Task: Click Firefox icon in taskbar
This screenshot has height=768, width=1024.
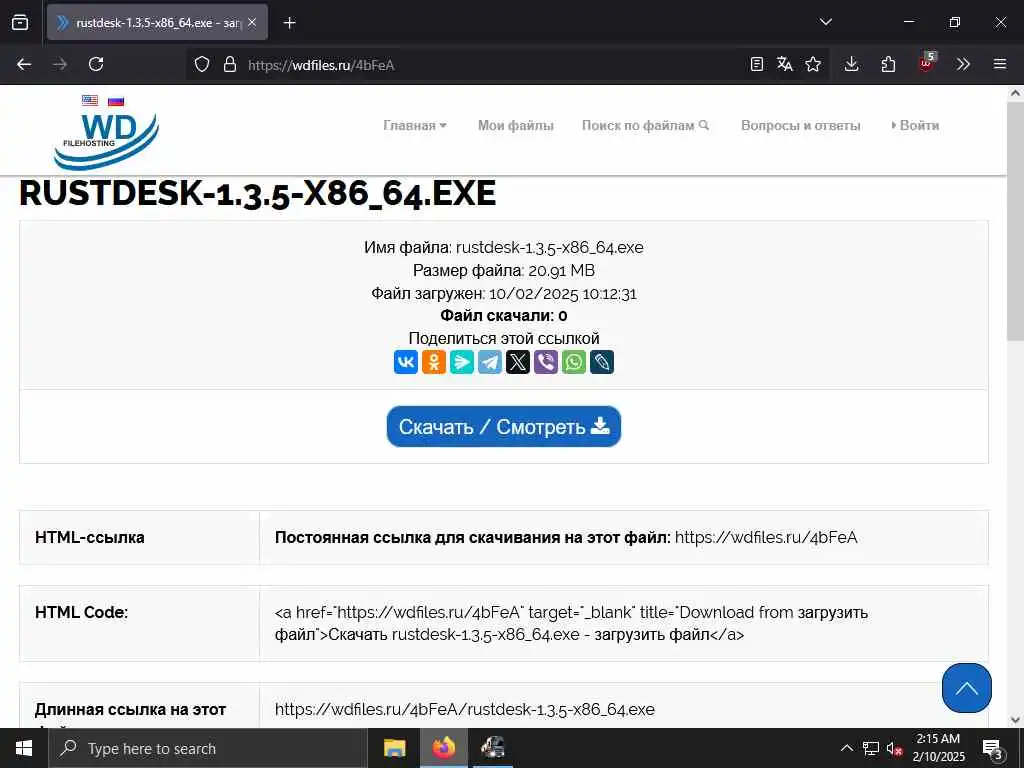Action: pos(444,748)
